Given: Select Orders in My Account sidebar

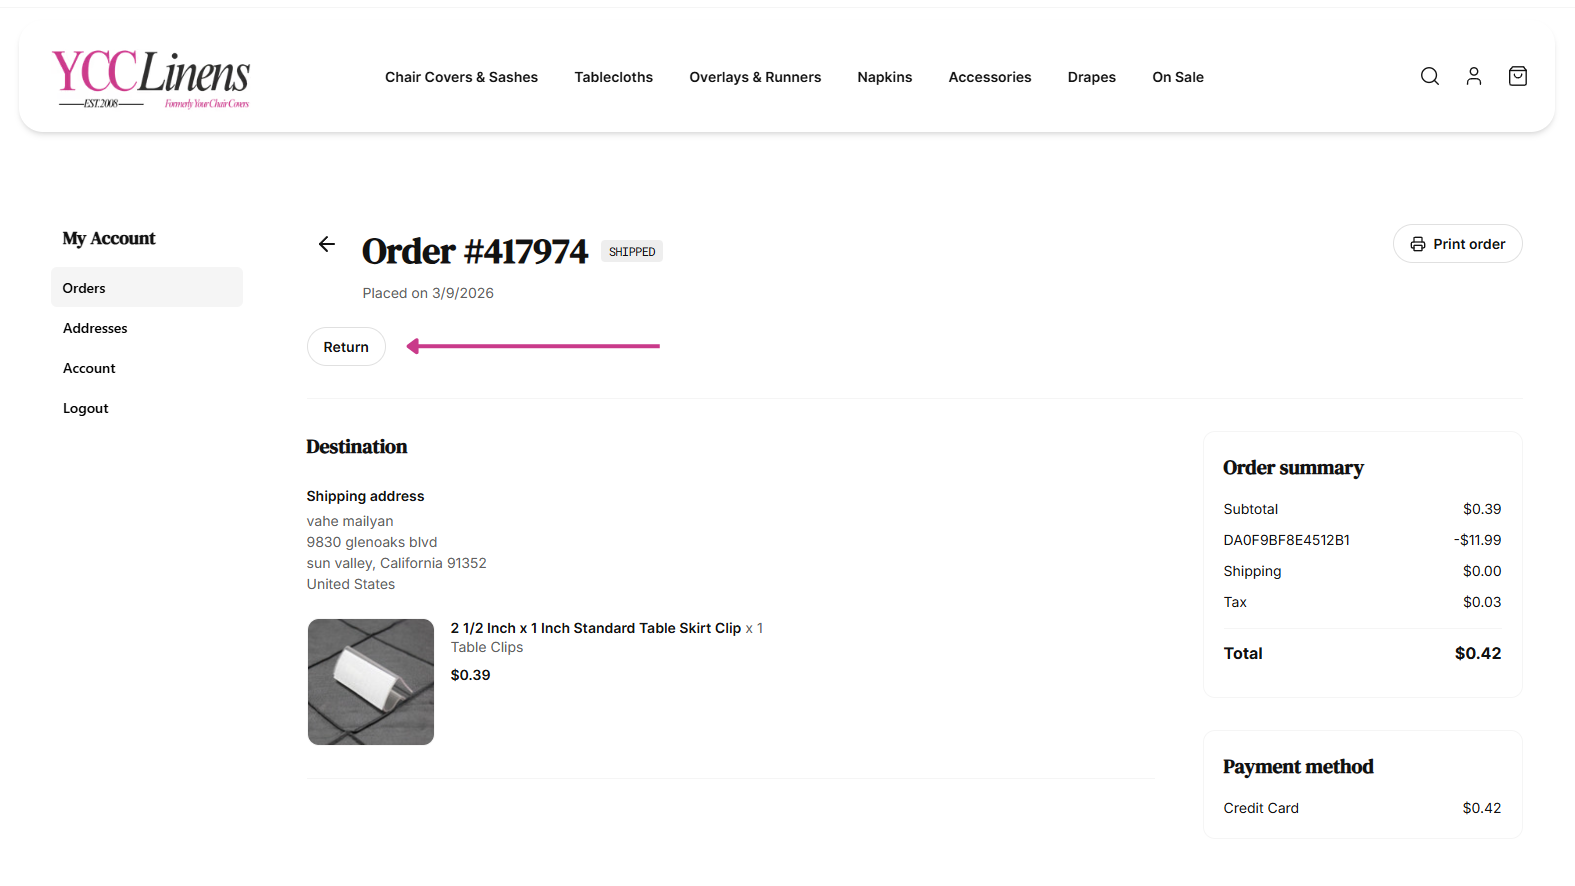Looking at the screenshot, I should (147, 288).
